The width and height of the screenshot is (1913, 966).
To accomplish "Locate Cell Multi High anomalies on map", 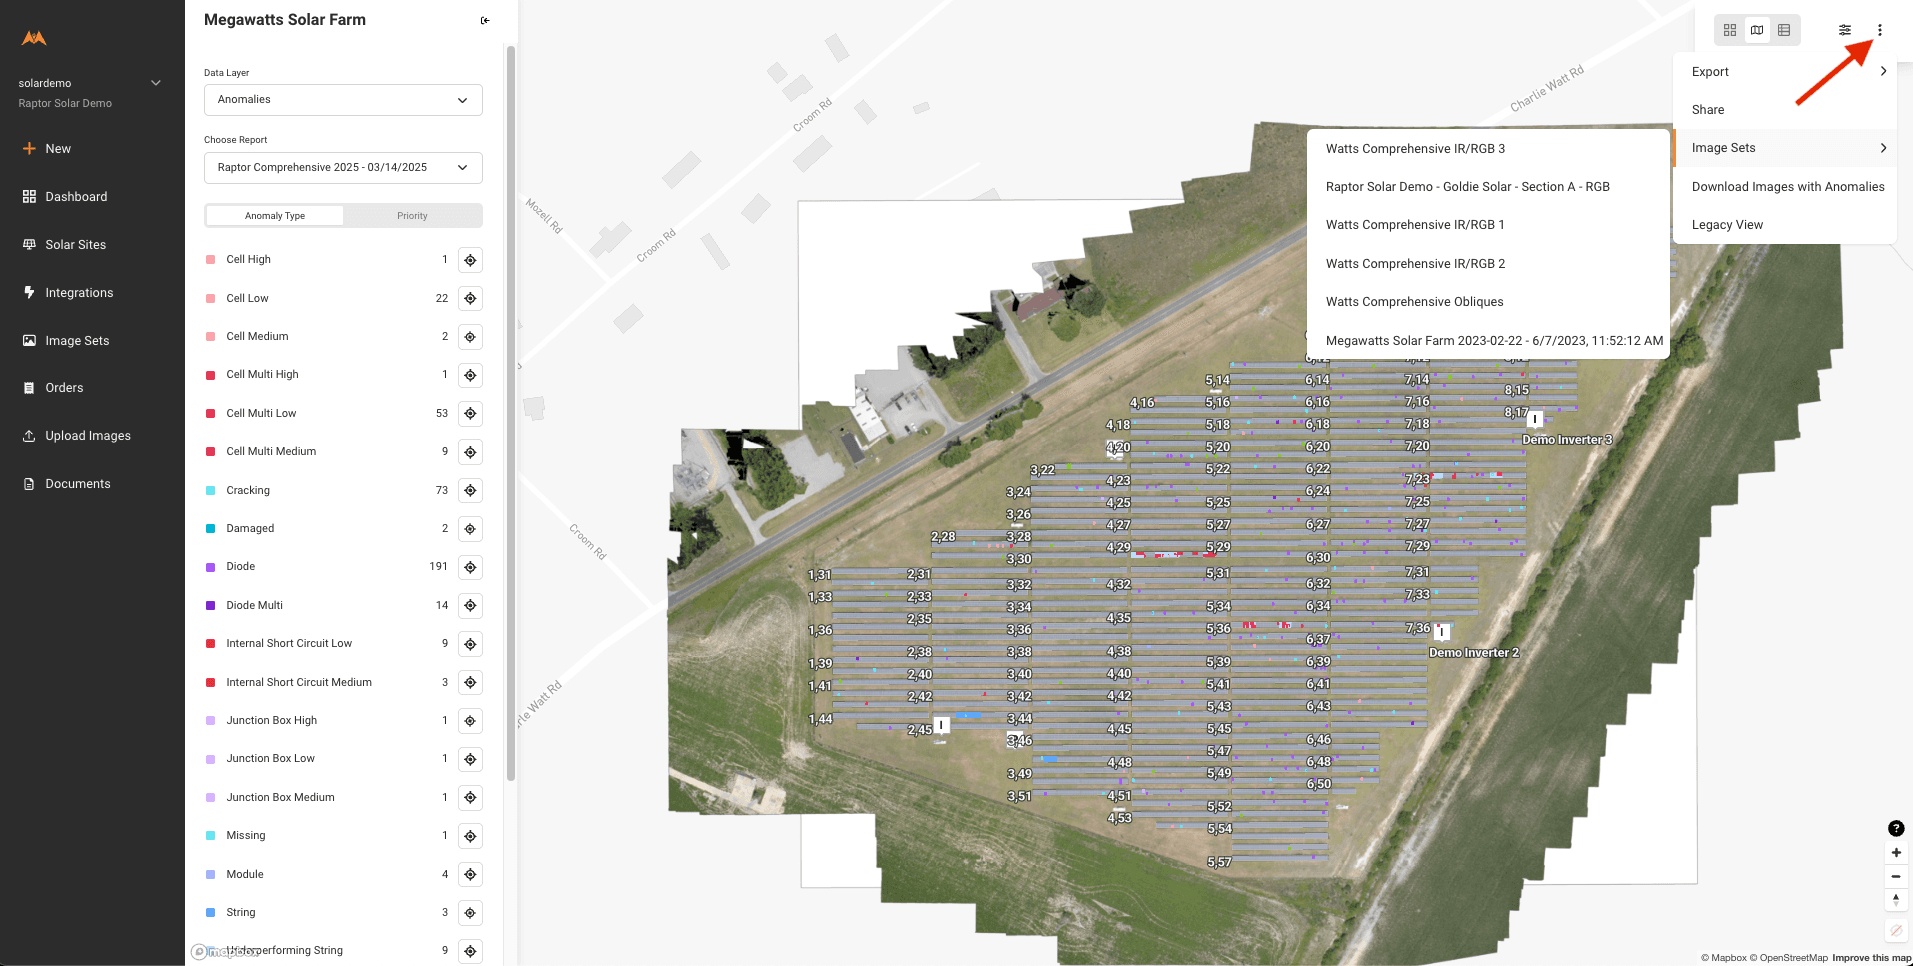I will 470,375.
